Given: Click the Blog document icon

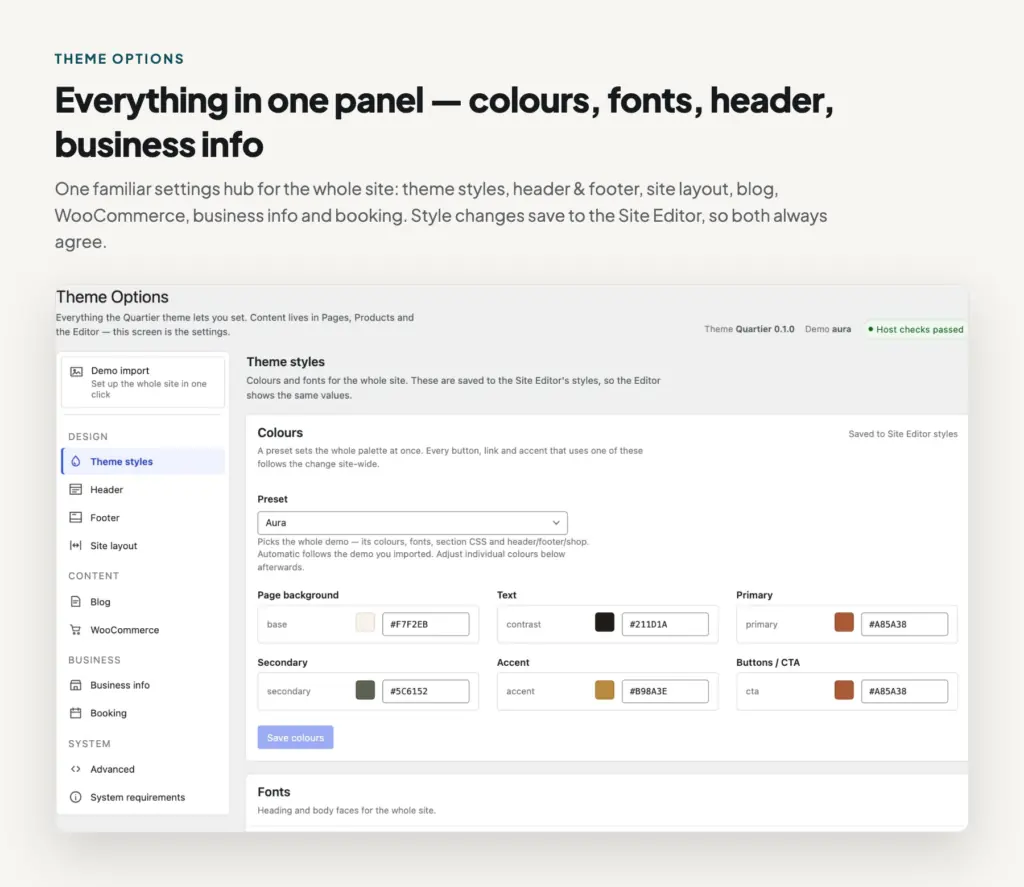Looking at the screenshot, I should pos(76,602).
